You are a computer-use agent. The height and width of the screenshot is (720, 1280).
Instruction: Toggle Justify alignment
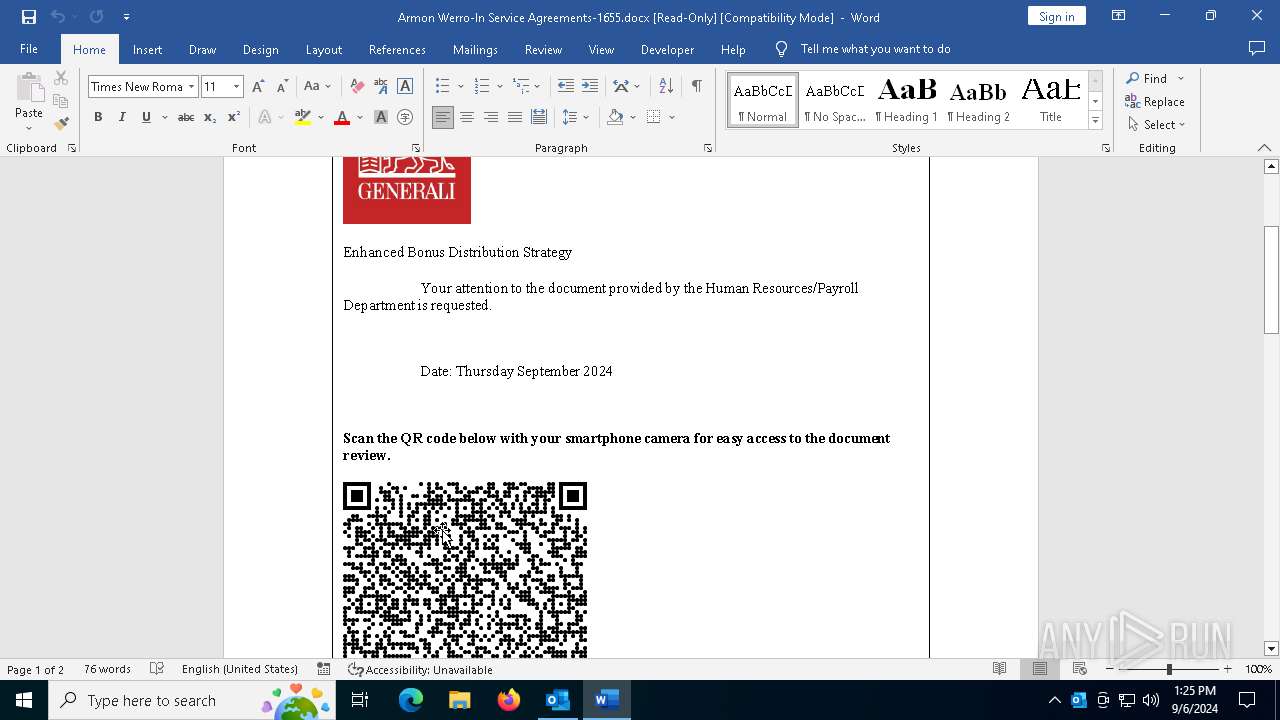pos(515,117)
